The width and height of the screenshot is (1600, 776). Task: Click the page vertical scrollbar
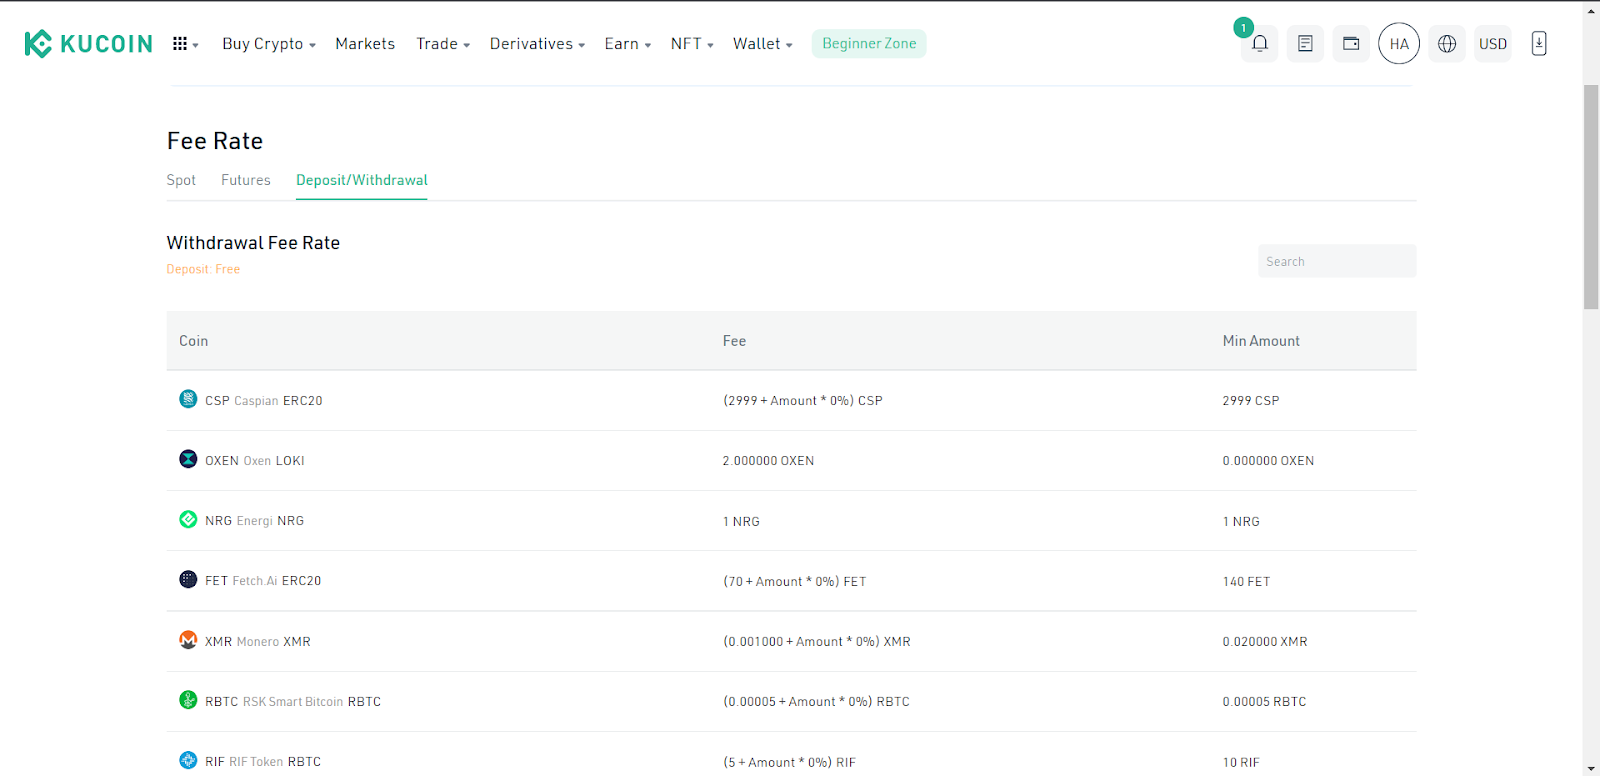coord(1591,198)
